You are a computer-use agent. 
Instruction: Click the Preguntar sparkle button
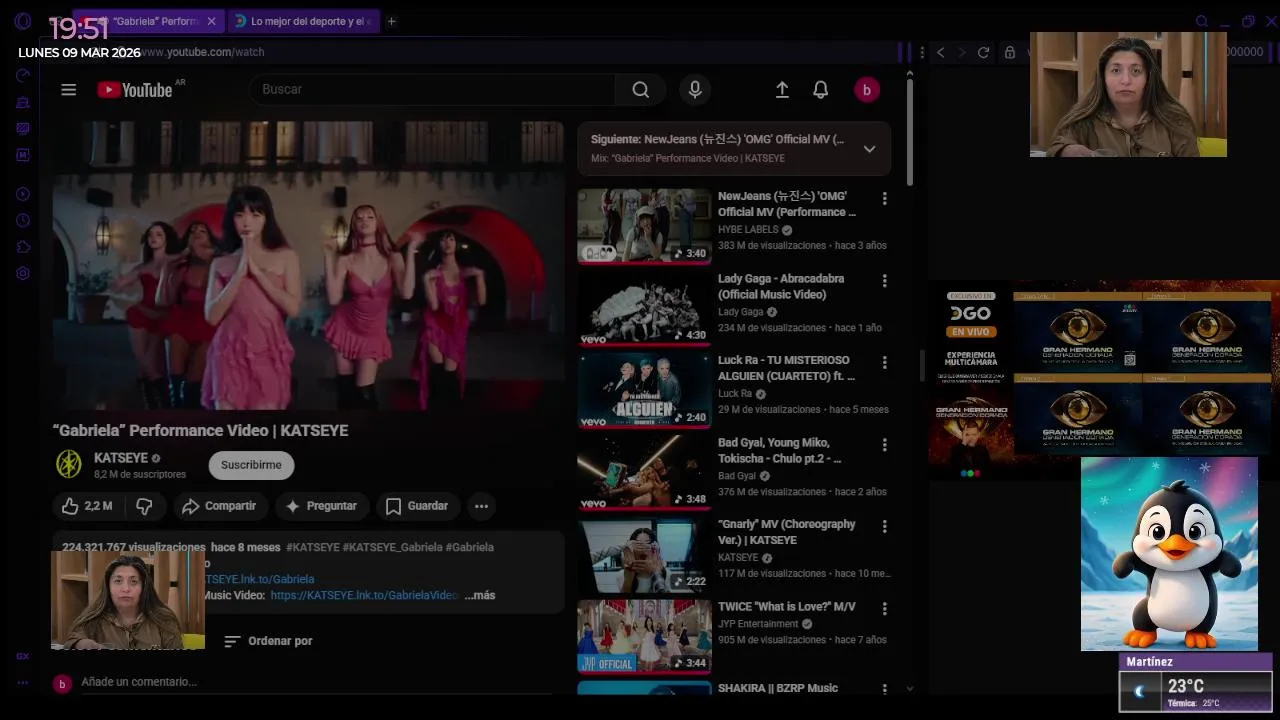point(321,506)
